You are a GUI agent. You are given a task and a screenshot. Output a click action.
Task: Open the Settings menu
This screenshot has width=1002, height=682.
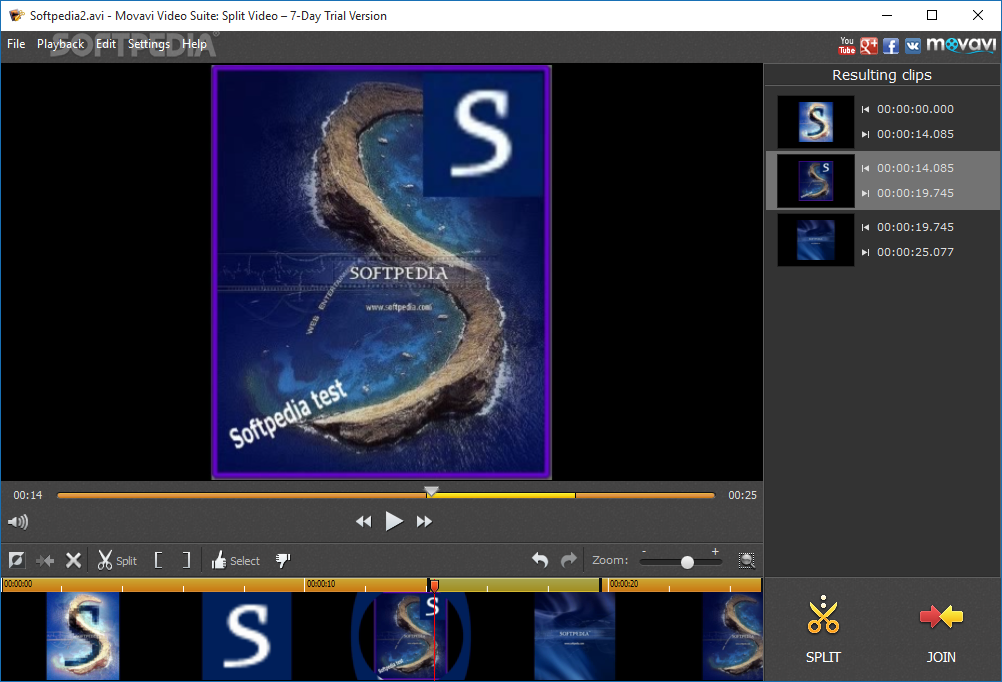pyautogui.click(x=149, y=44)
